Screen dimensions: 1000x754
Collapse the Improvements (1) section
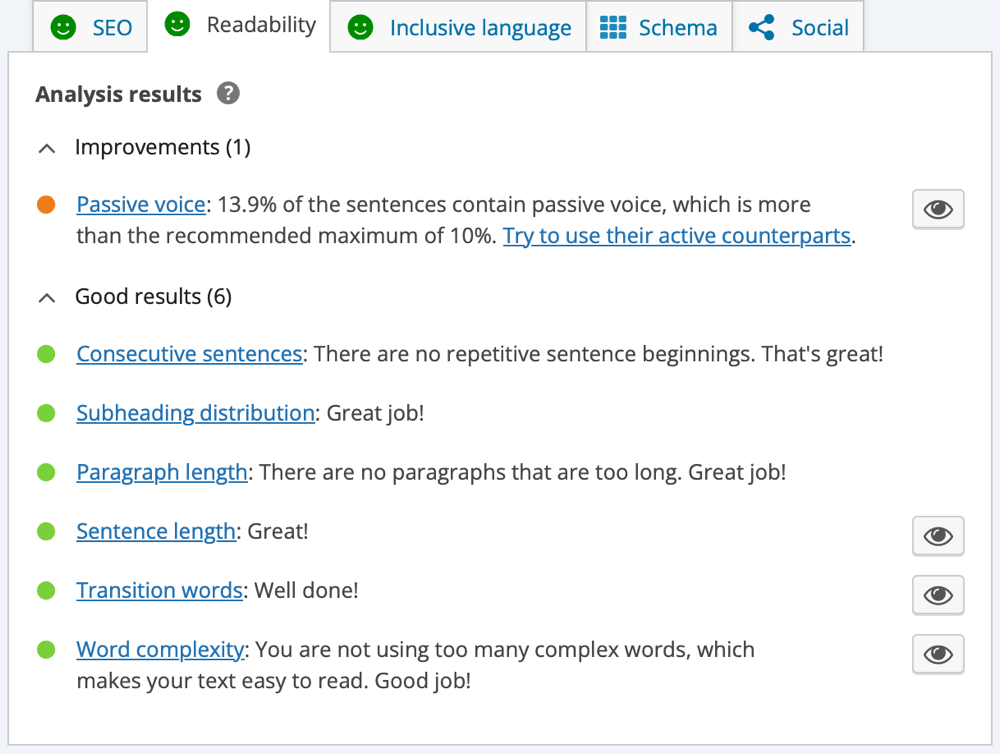pos(144,147)
